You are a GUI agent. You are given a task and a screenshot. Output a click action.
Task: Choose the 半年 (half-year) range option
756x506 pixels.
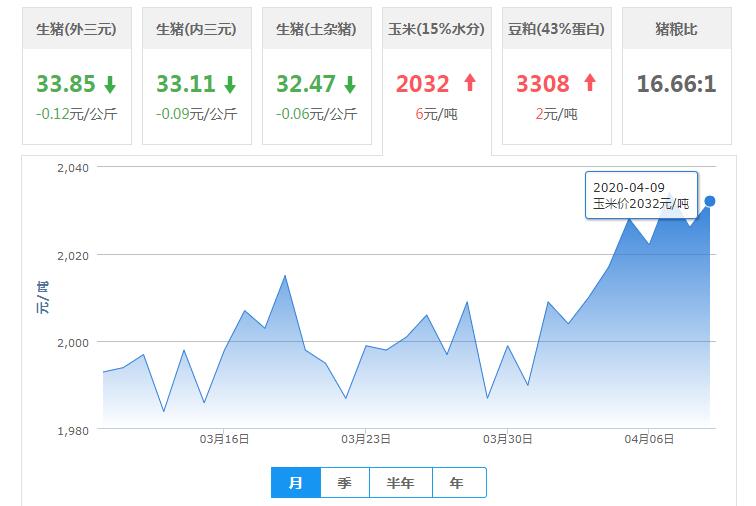tap(401, 483)
